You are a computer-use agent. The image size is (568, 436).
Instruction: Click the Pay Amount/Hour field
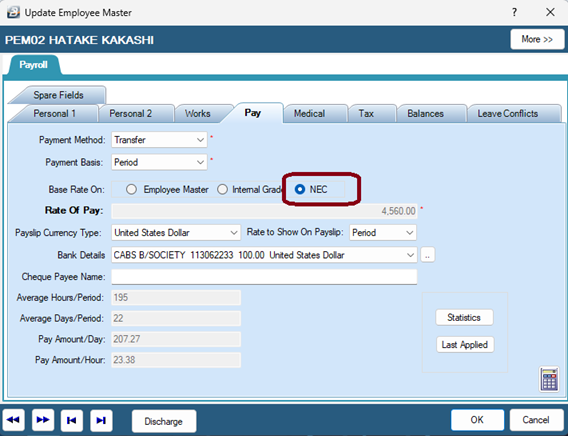pos(176,360)
